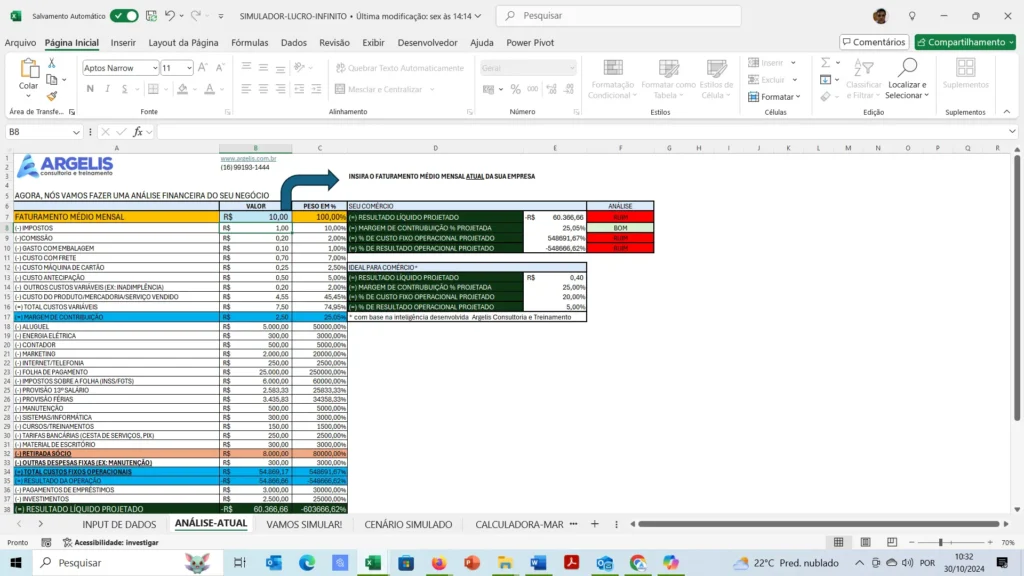Adjust the zoom slider handle
The width and height of the screenshot is (1024, 576).
(940, 543)
